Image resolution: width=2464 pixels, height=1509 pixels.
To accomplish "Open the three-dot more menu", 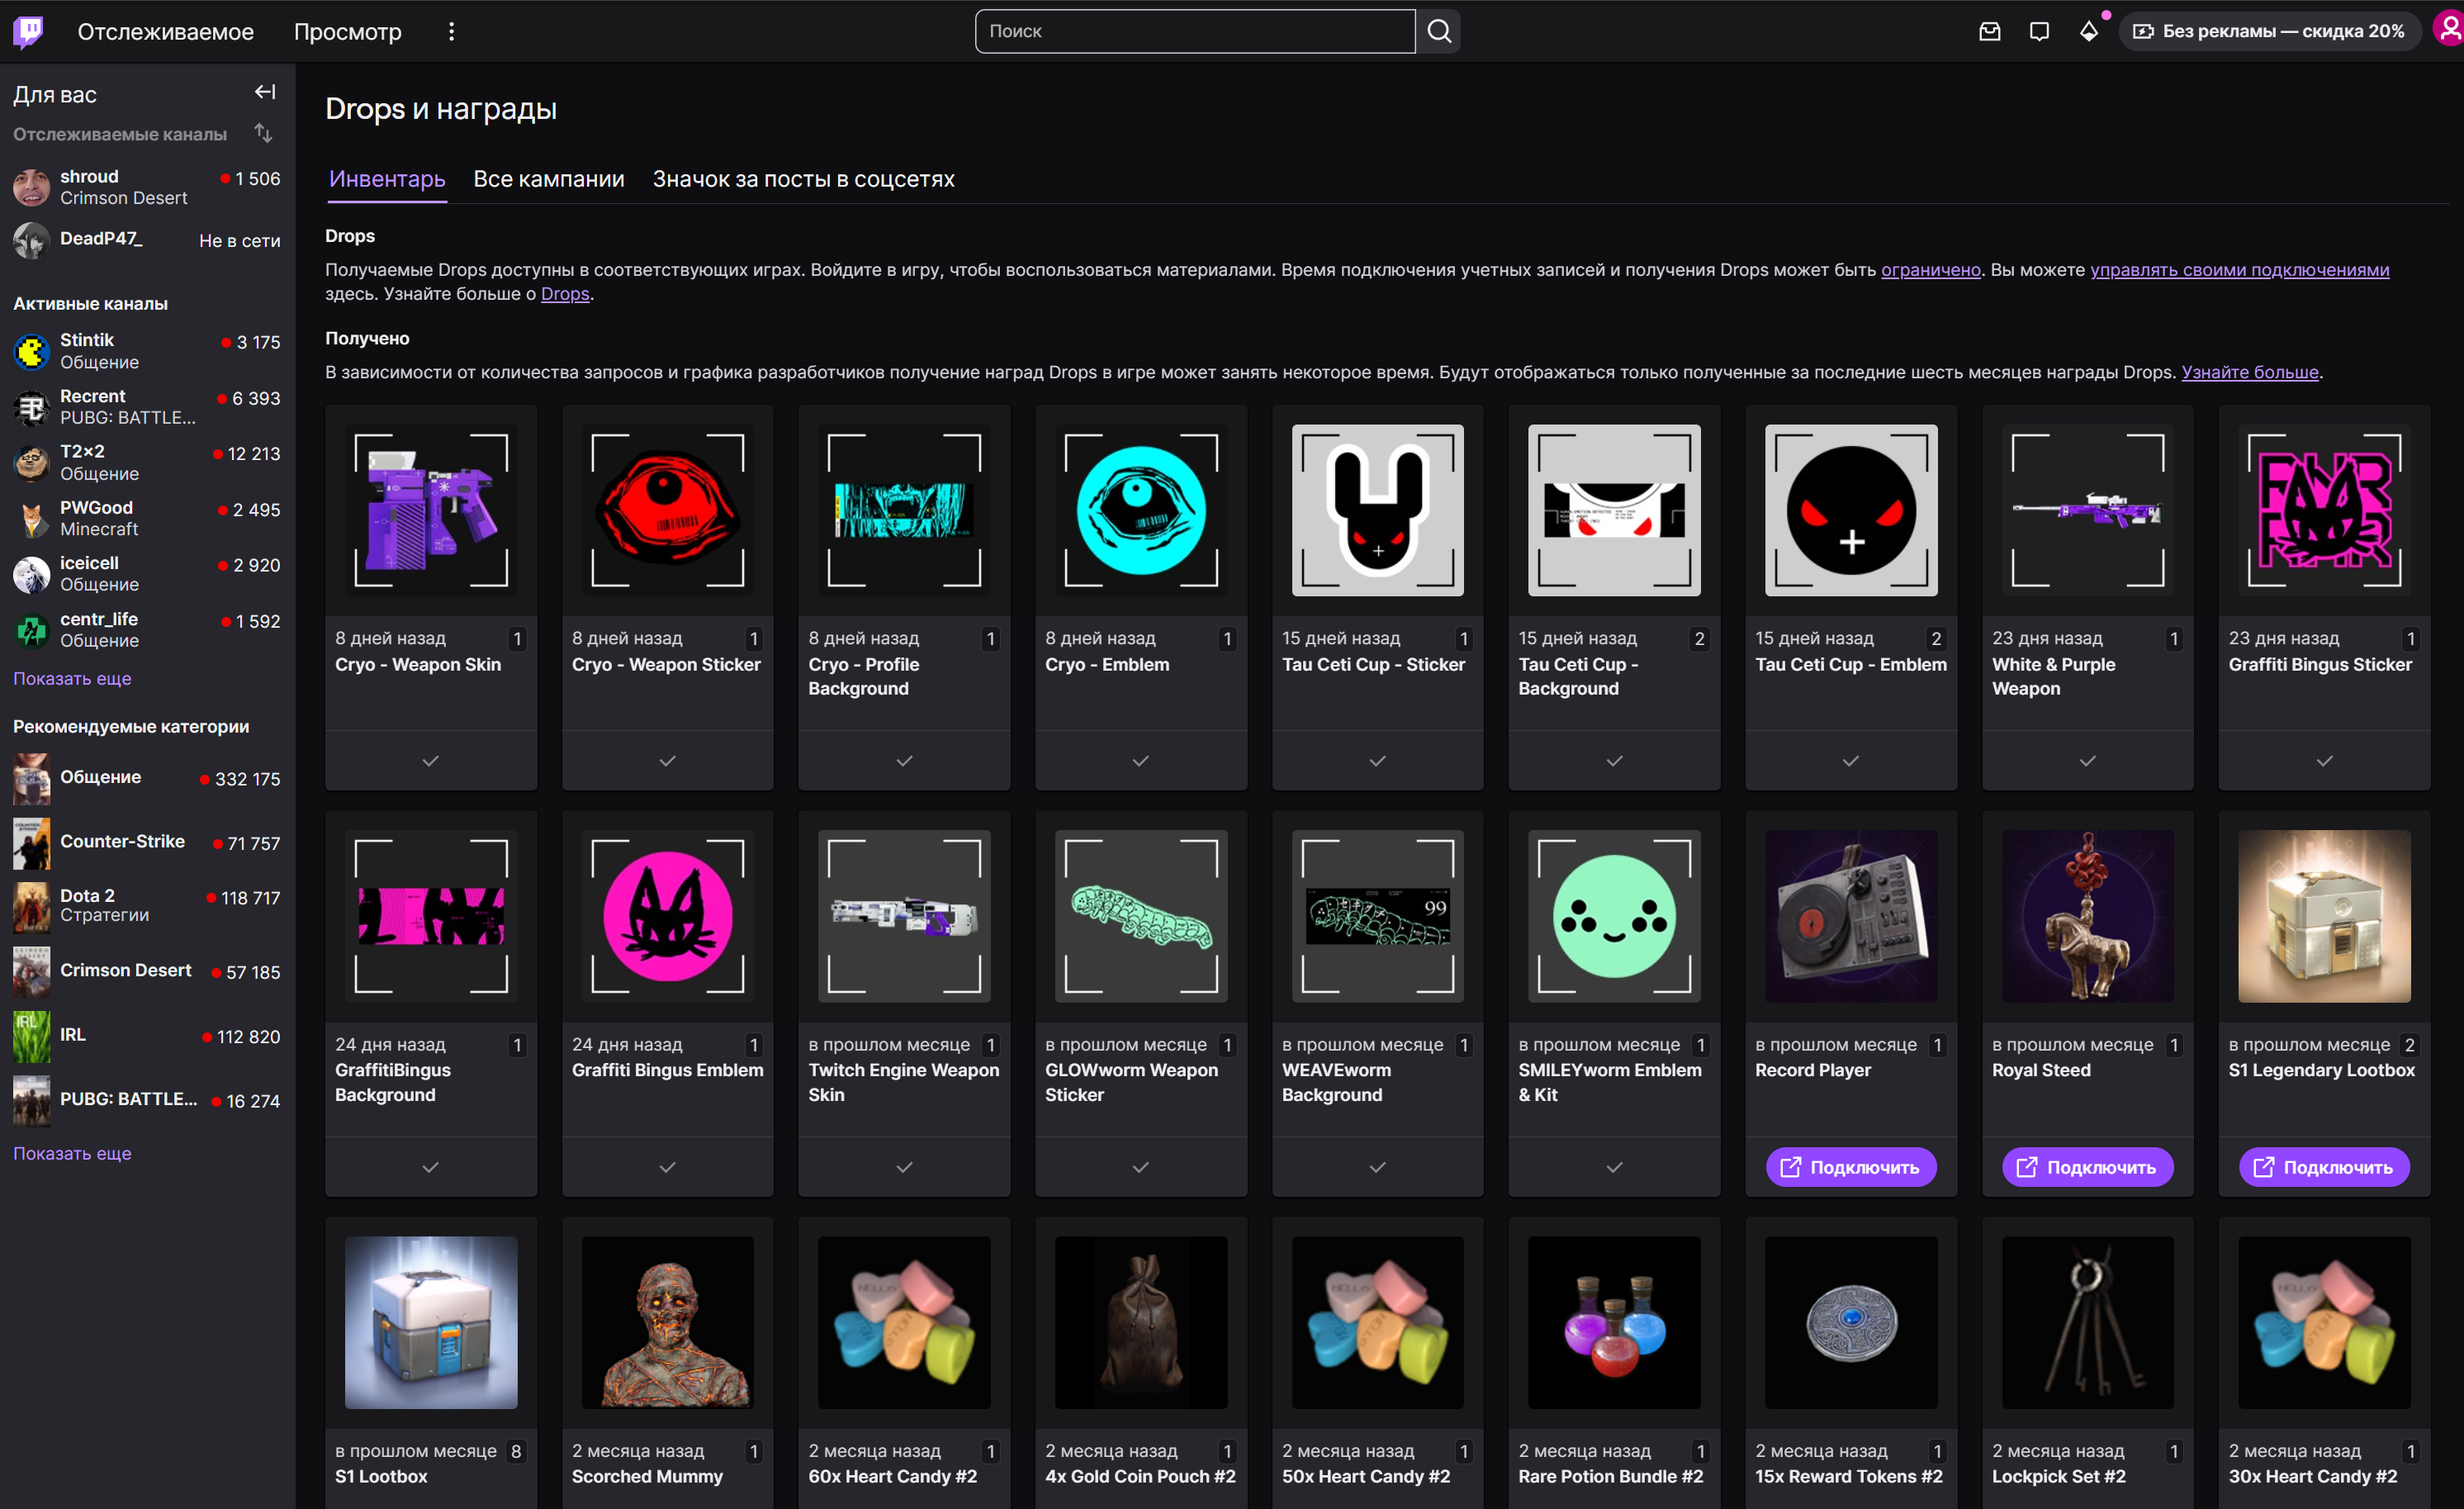I will 451,31.
